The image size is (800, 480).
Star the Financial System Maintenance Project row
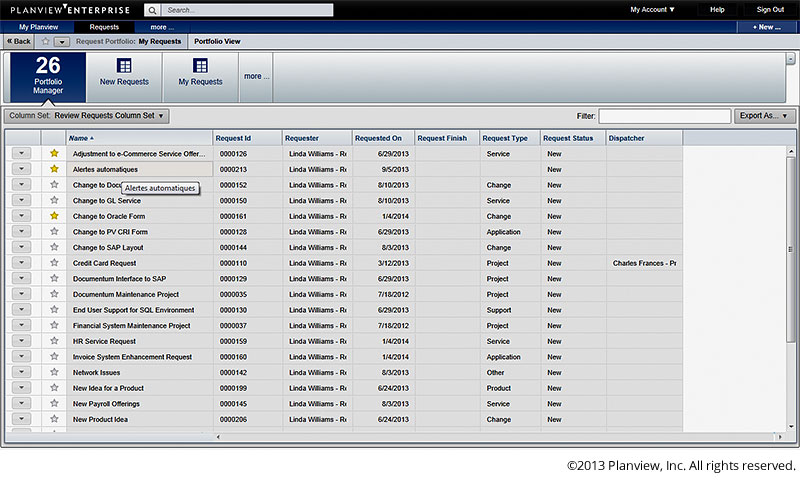[54, 325]
